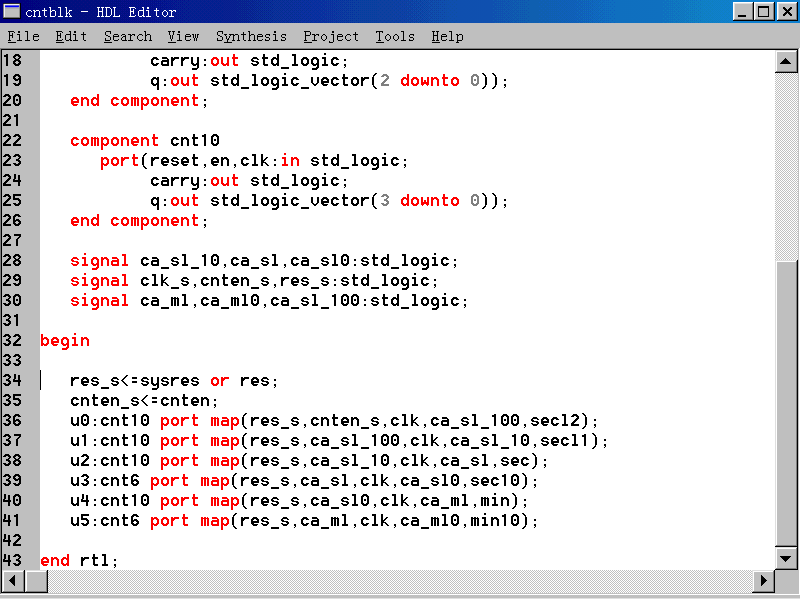Viewport: 800px width, 600px height.
Task: Click the u2:cnt10 port map line
Action: 309,461
